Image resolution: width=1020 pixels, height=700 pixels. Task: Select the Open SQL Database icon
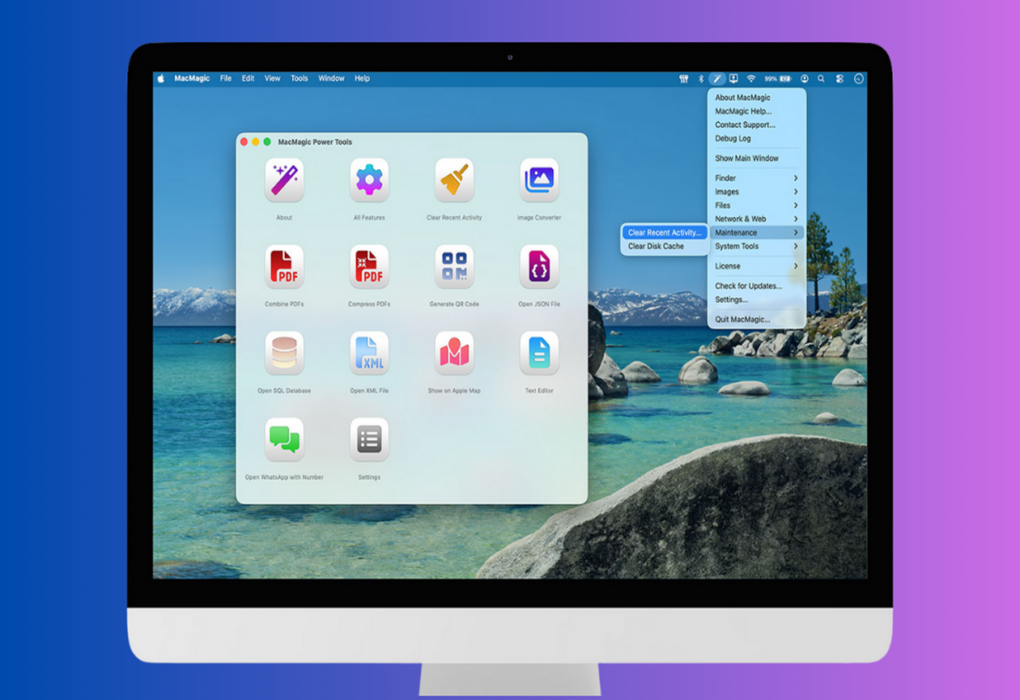(x=284, y=353)
